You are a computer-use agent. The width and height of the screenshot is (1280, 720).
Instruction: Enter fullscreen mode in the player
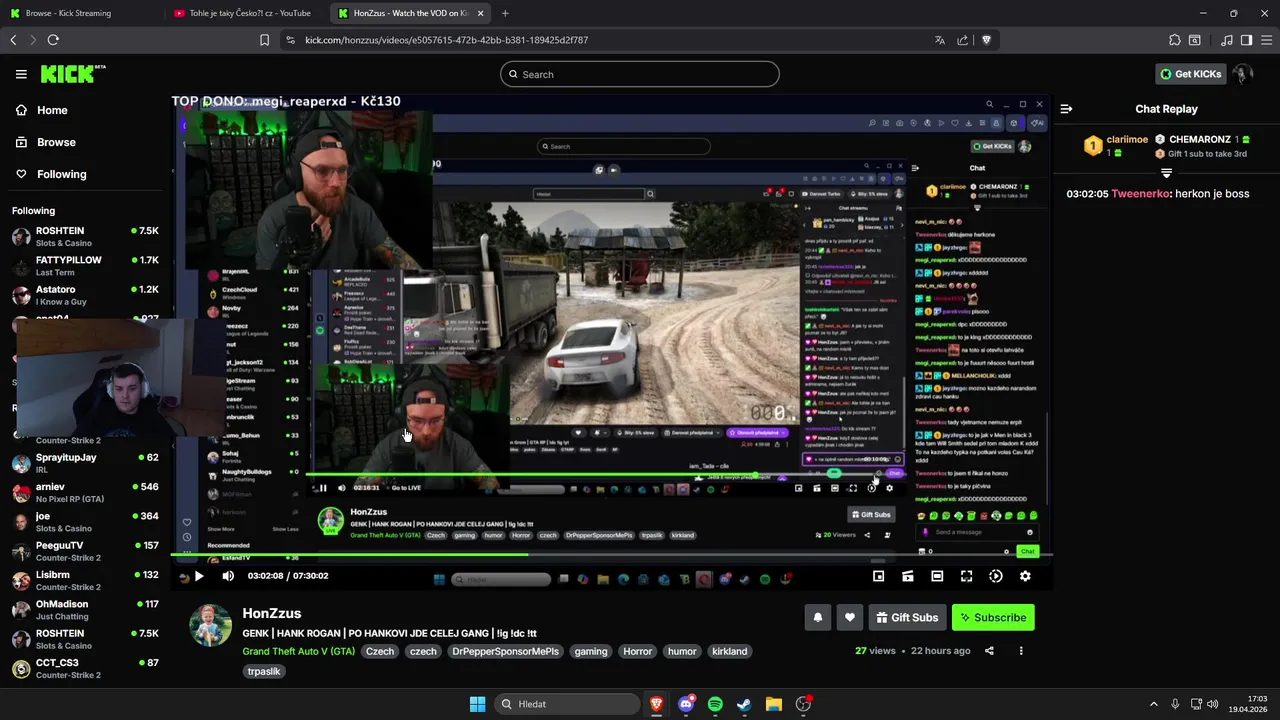point(966,576)
